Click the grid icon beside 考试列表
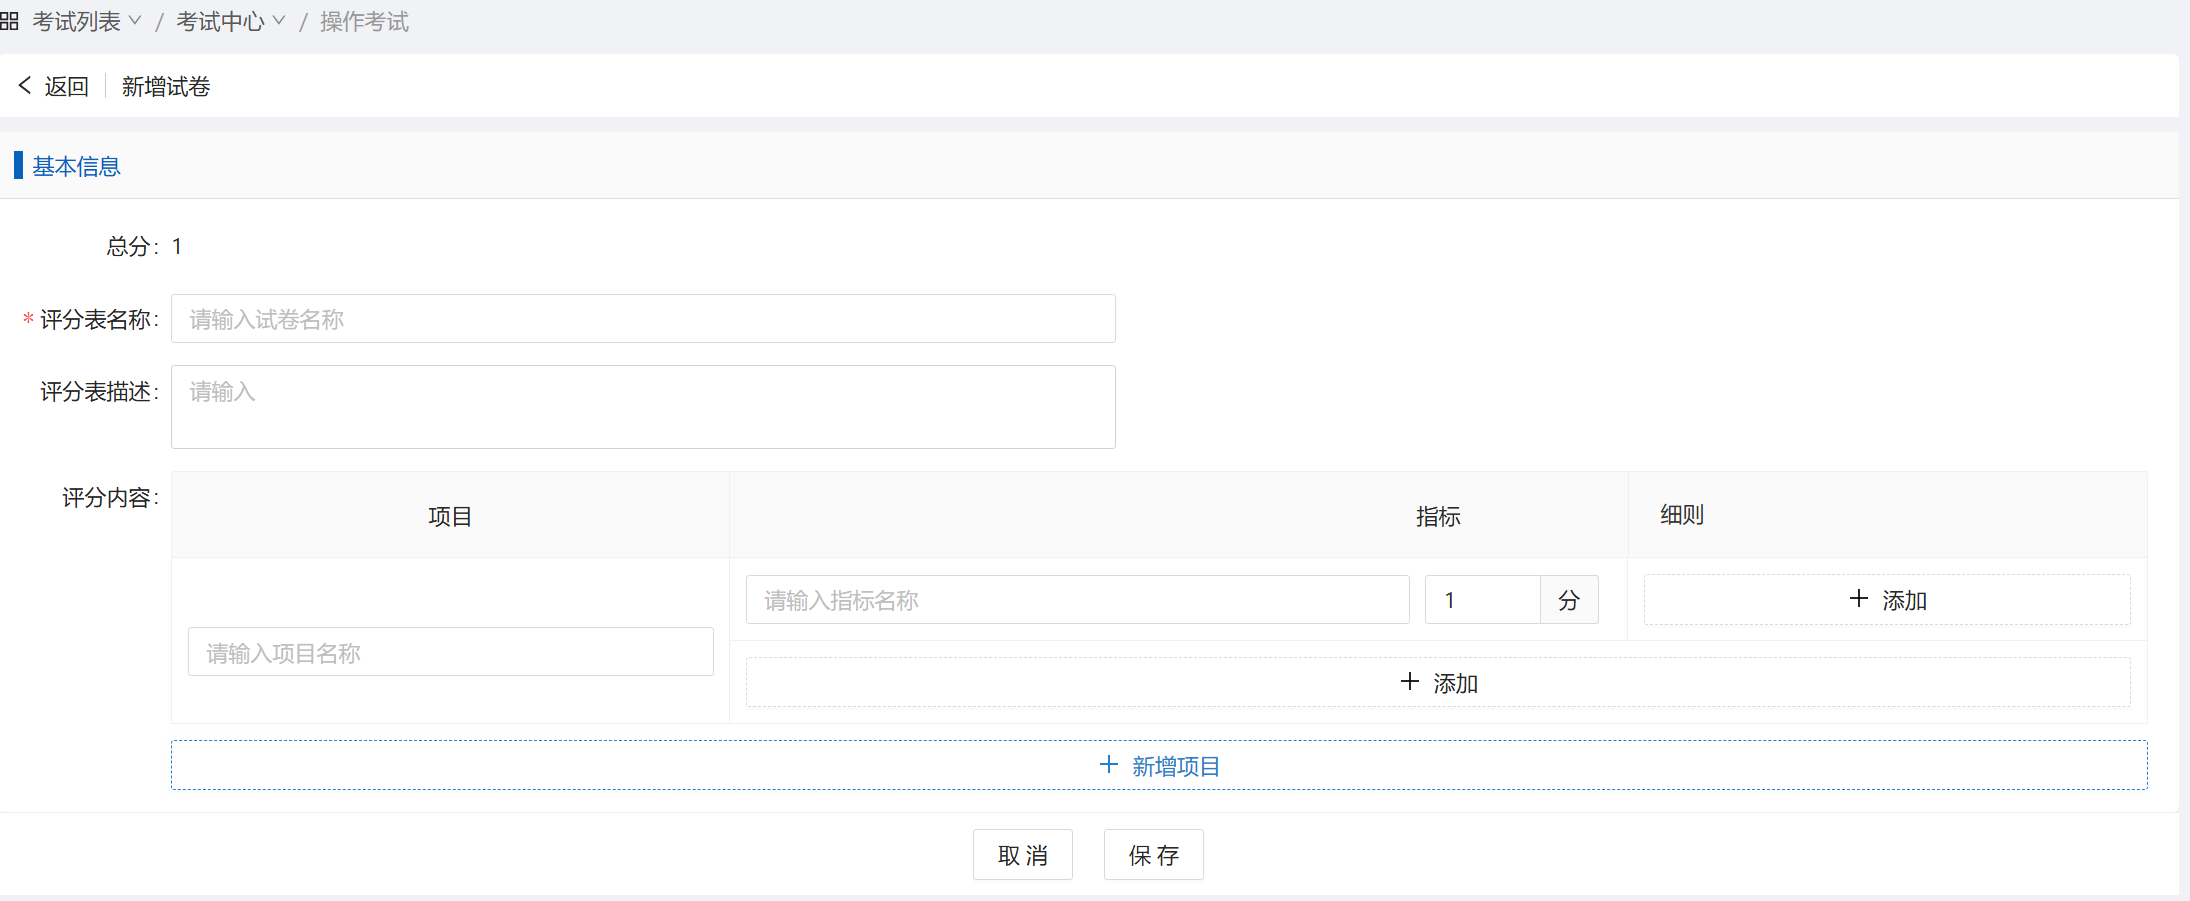 click(9, 21)
